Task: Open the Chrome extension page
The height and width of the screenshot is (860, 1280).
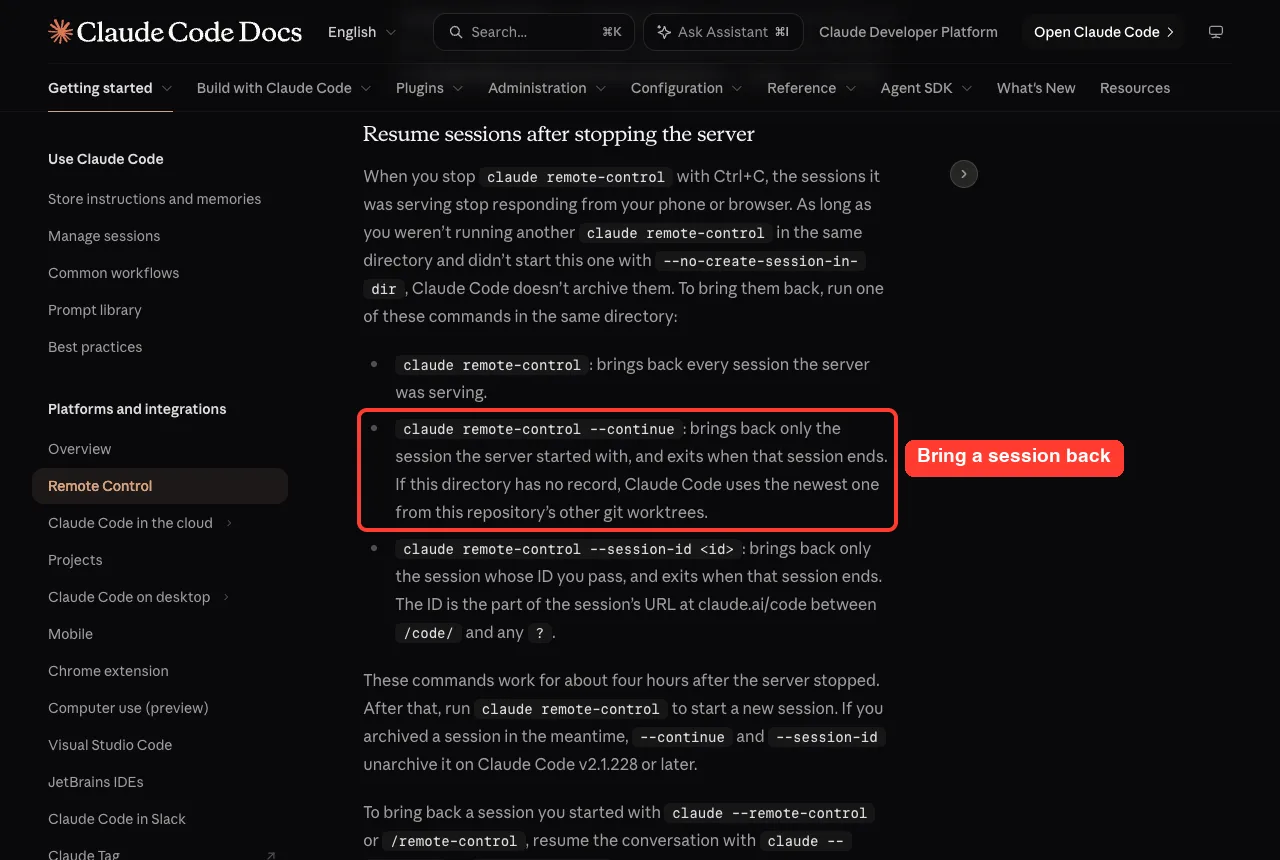Action: pos(108,671)
